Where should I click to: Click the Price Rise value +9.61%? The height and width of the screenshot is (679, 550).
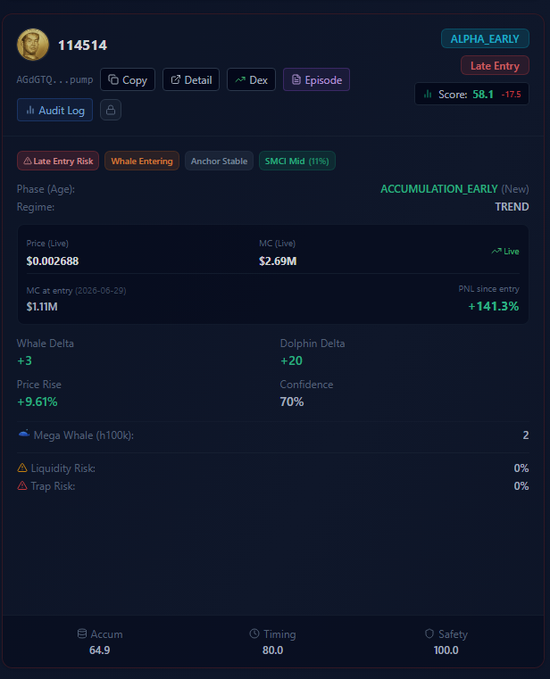coord(37,401)
